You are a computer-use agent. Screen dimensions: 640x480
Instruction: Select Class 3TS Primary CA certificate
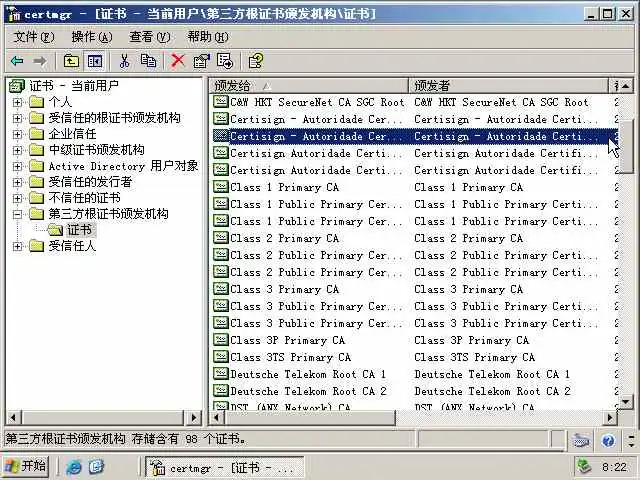[x=291, y=357]
